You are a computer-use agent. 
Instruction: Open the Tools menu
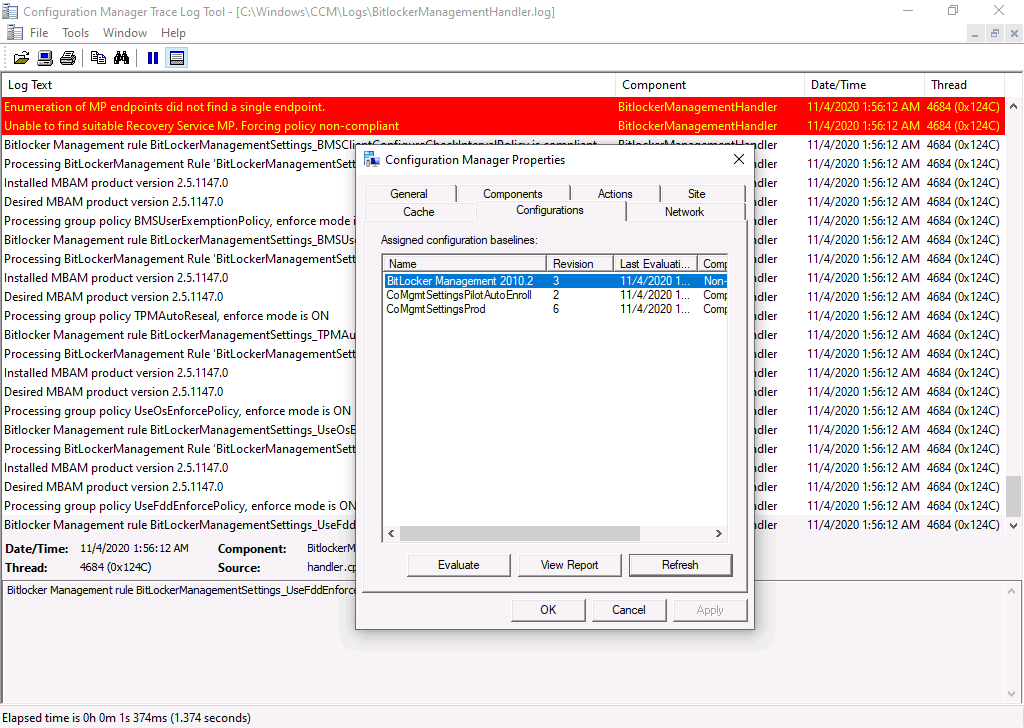[x=75, y=33]
